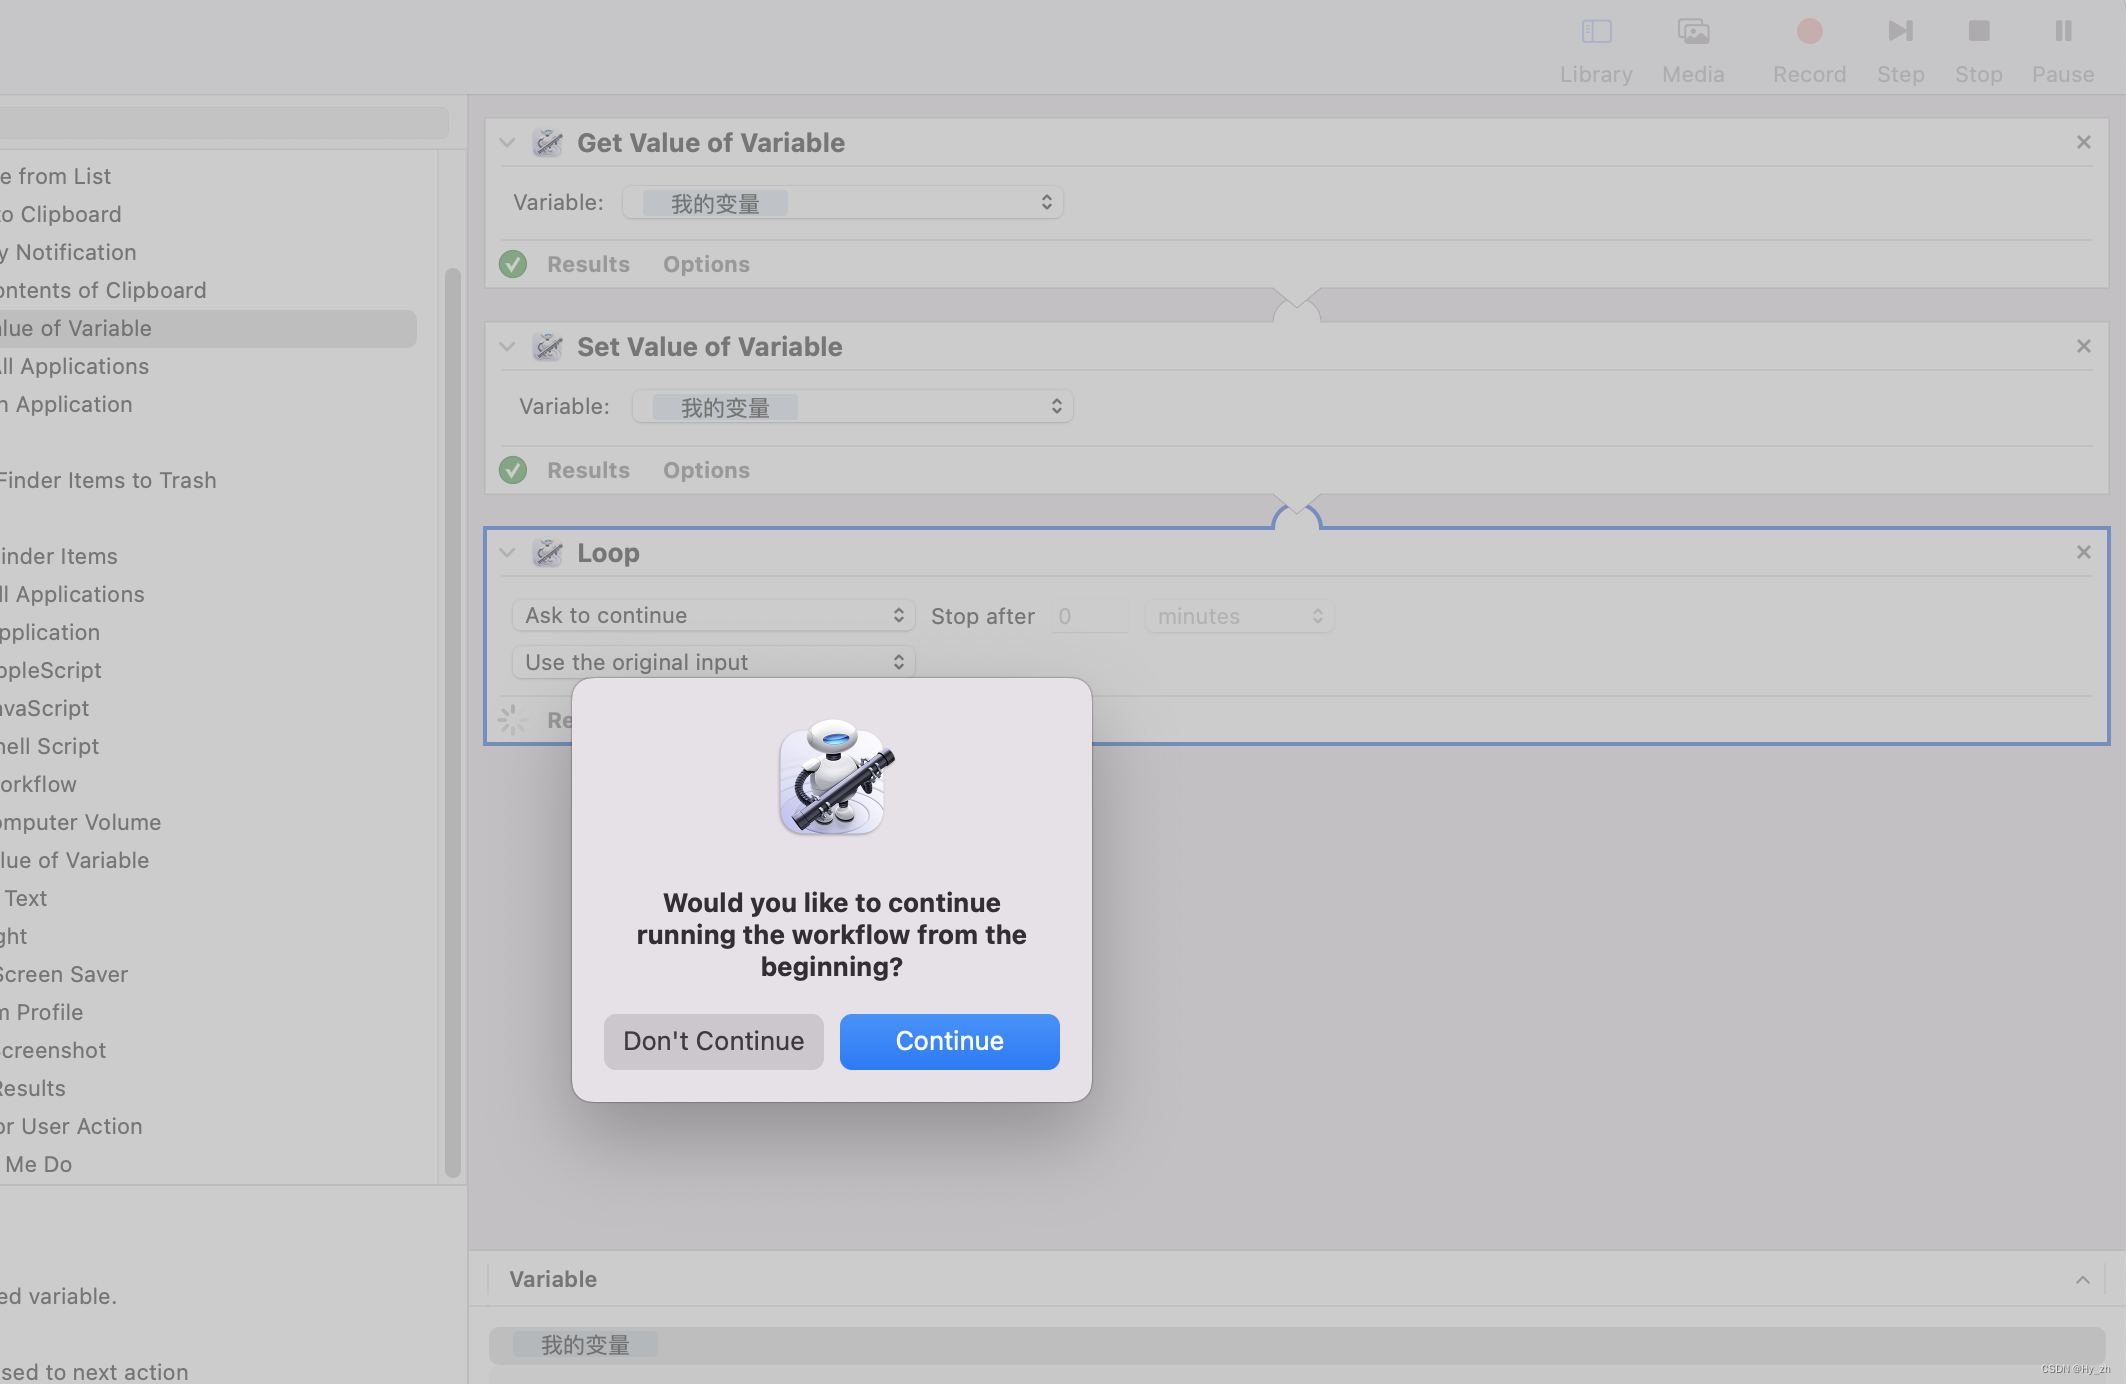
Task: Open the Ask to continue dropdown
Action: tap(713, 615)
